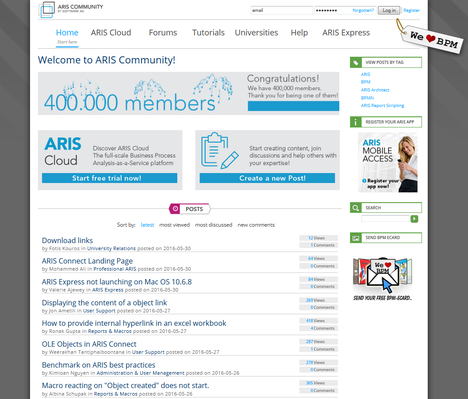Viewport: 468px width, 399px height.
Task: Click the clipboard and pencil icon
Action: pyautogui.click(x=220, y=150)
